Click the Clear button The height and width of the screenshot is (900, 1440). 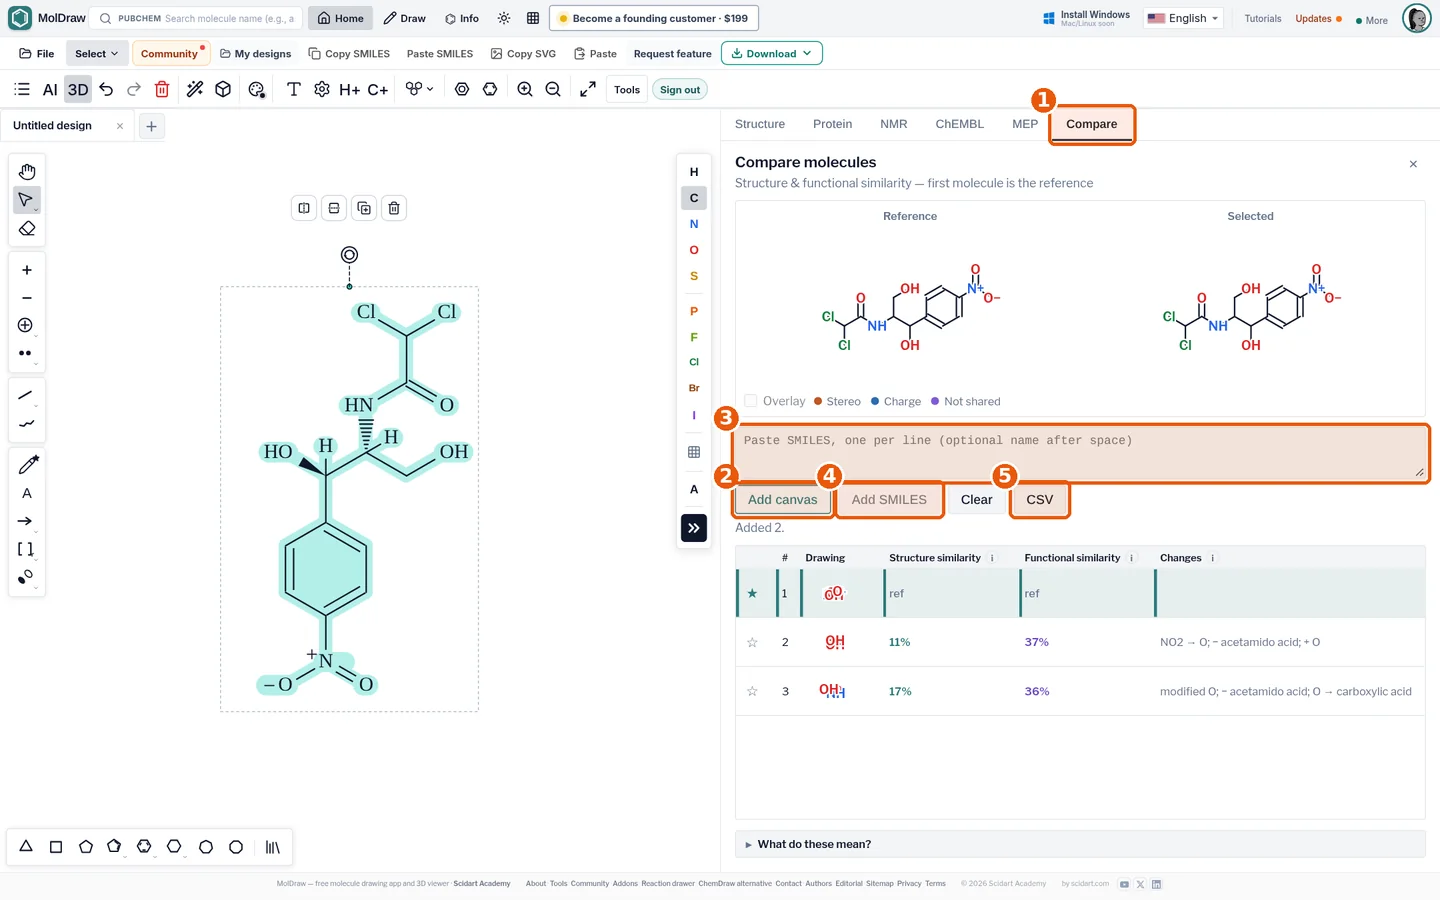(x=977, y=499)
